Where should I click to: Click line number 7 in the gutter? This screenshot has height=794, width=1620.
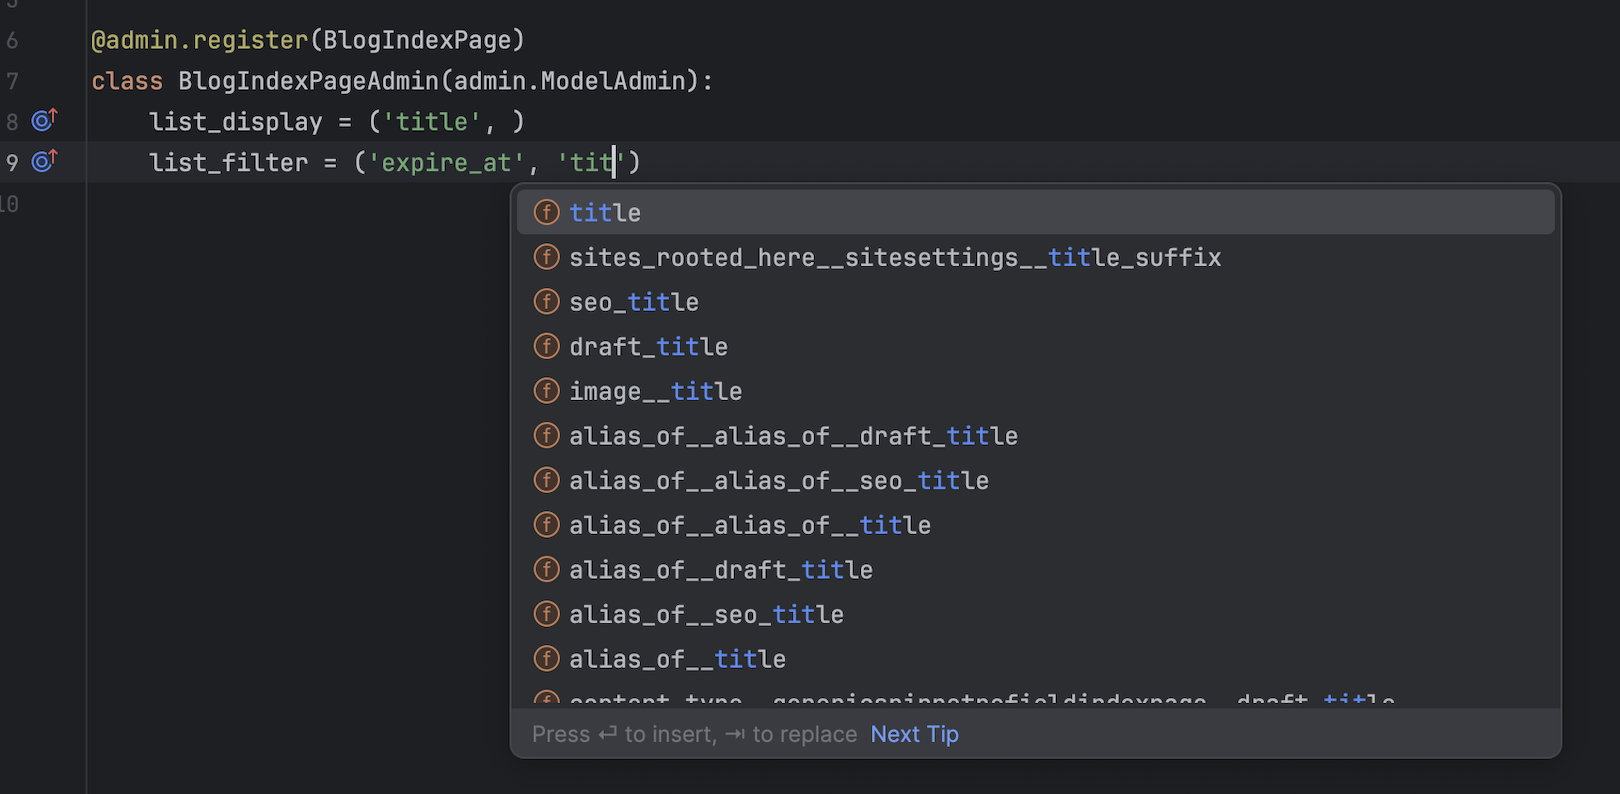point(12,81)
